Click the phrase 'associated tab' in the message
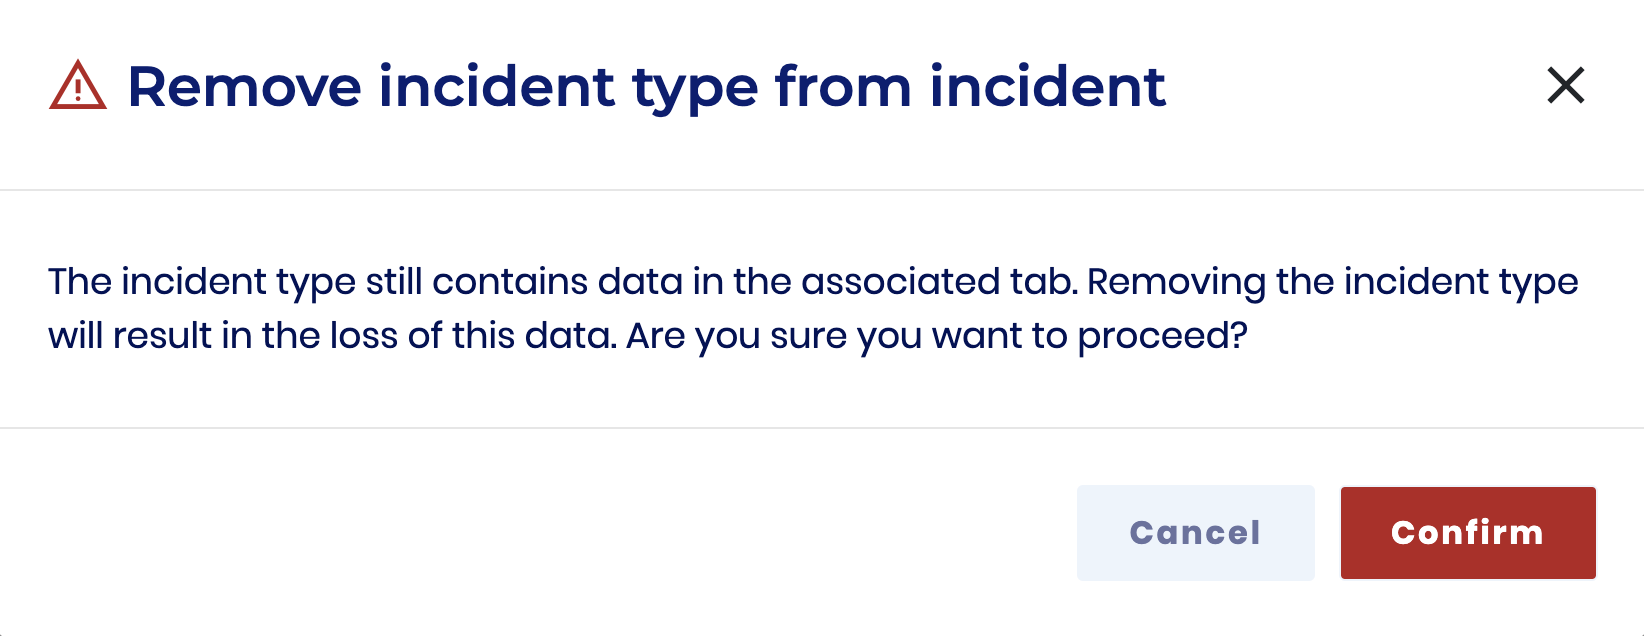The height and width of the screenshot is (636, 1644). (938, 282)
